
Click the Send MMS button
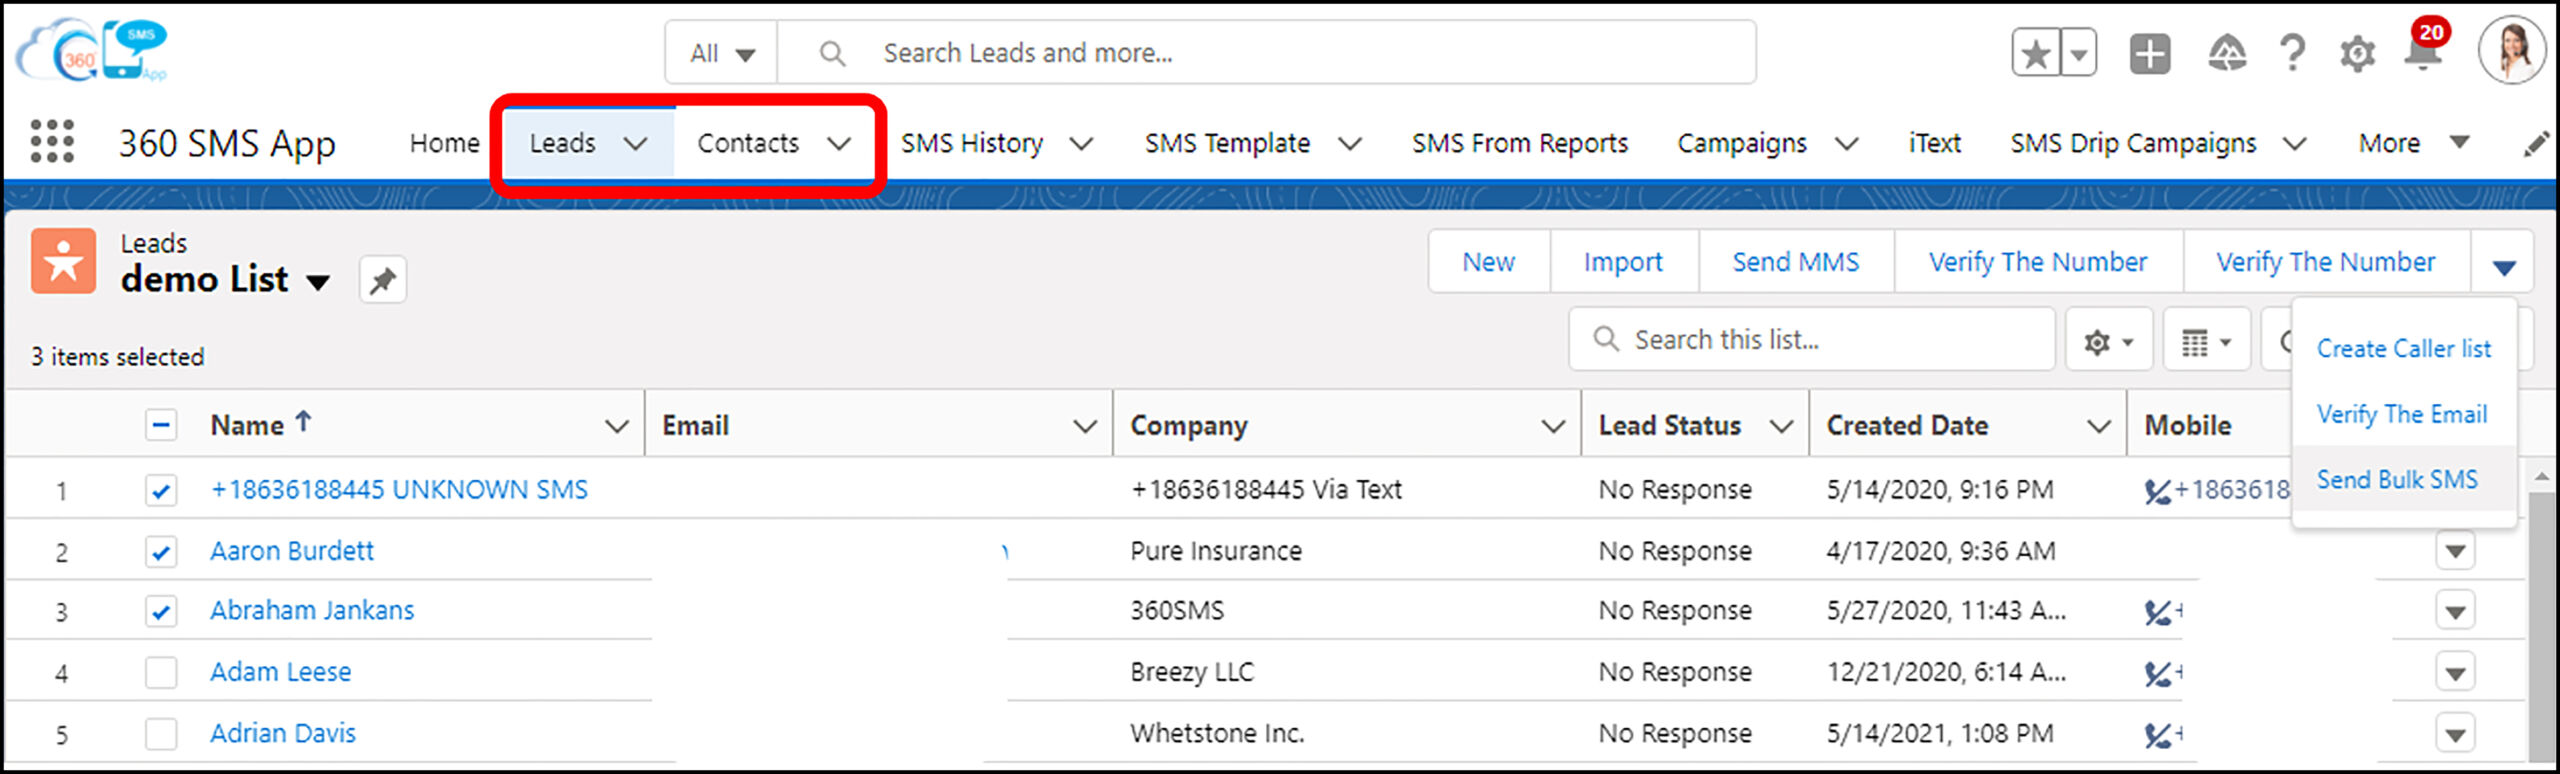1796,262
